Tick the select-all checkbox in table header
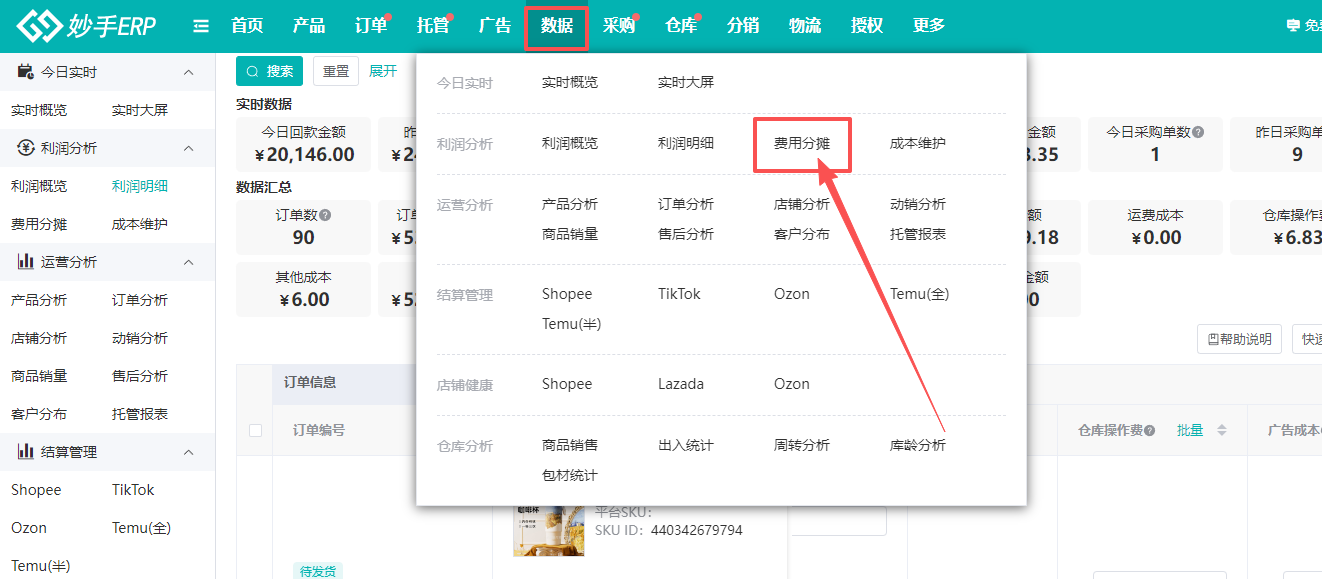This screenshot has width=1322, height=579. pyautogui.click(x=255, y=430)
